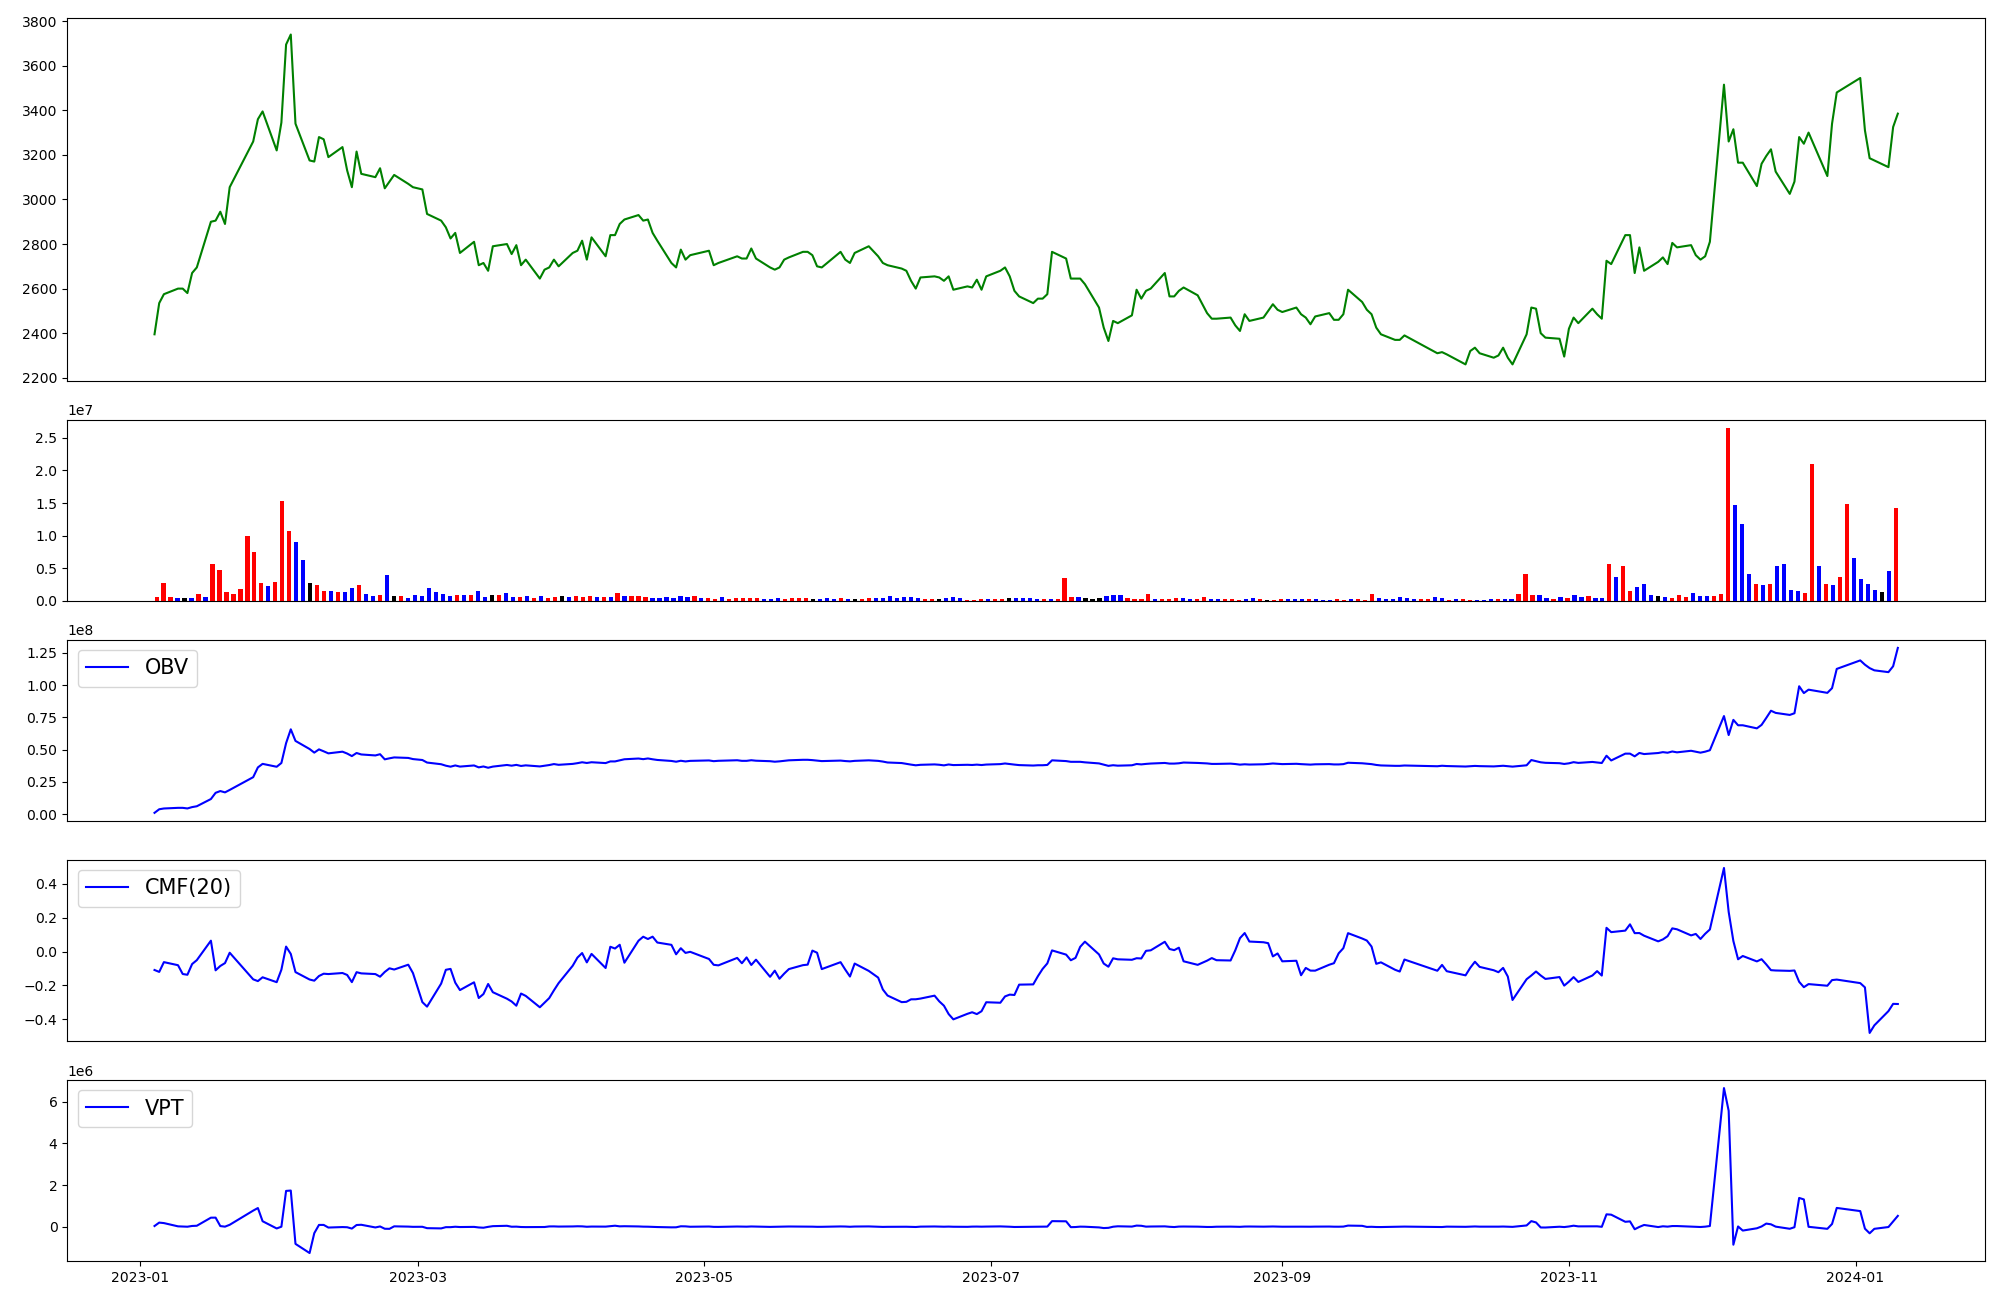Click the 1e7 exponent label above volume chart
Image resolution: width=2000 pixels, height=1300 pixels.
[82, 411]
